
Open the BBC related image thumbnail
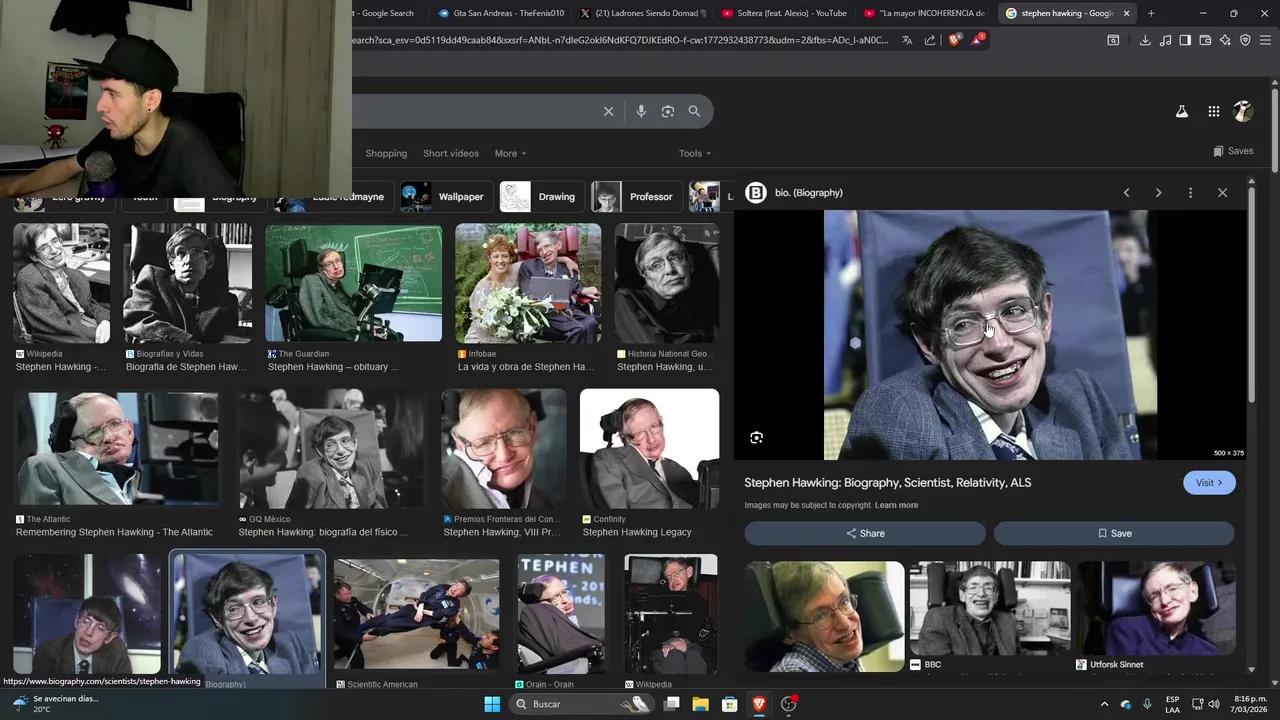click(989, 609)
